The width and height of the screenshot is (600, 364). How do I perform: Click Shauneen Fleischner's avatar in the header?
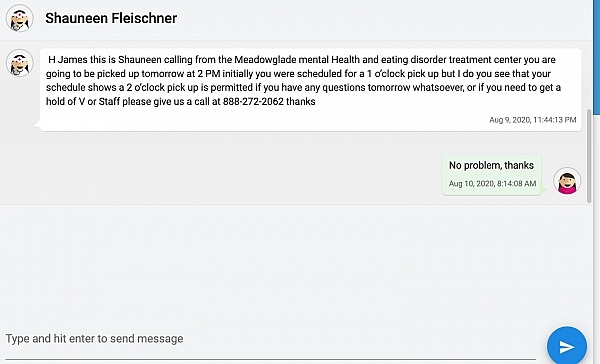(20, 18)
